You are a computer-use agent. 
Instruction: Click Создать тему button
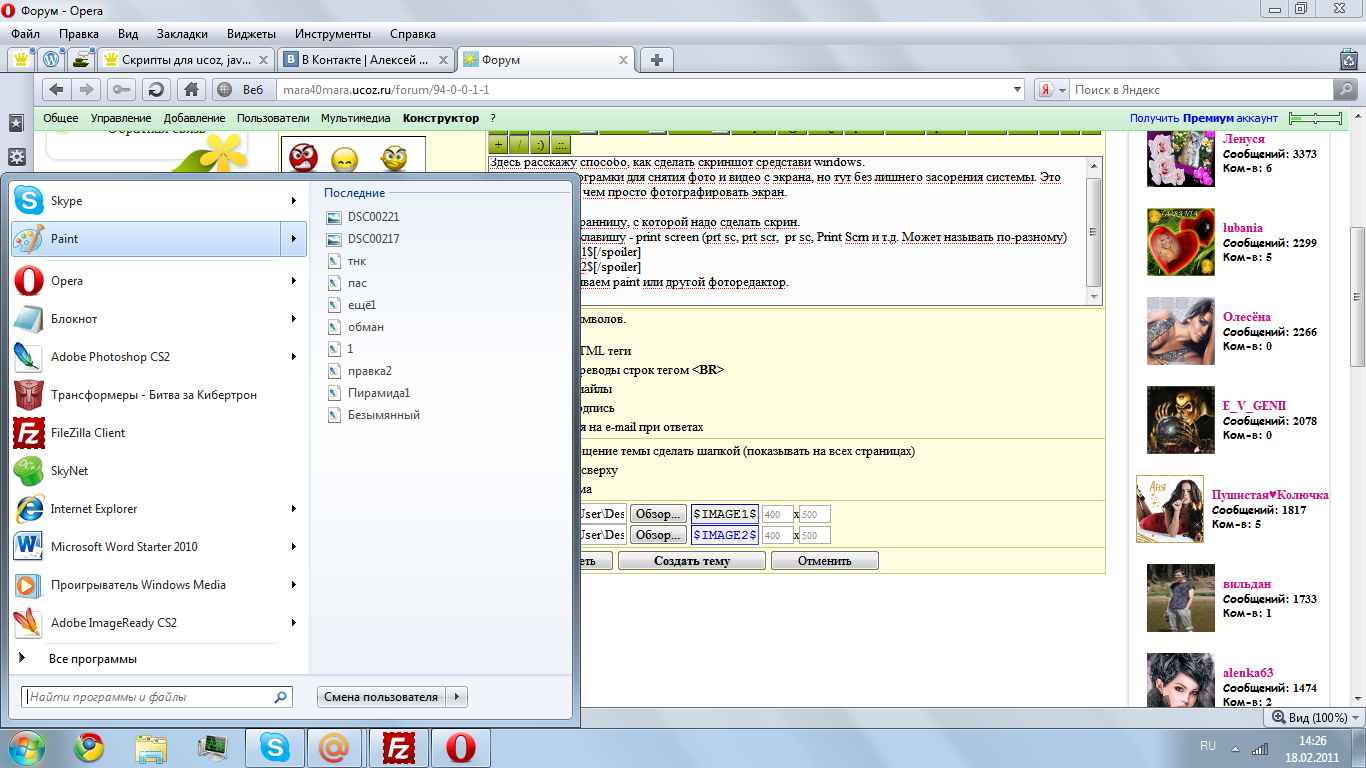(692, 561)
